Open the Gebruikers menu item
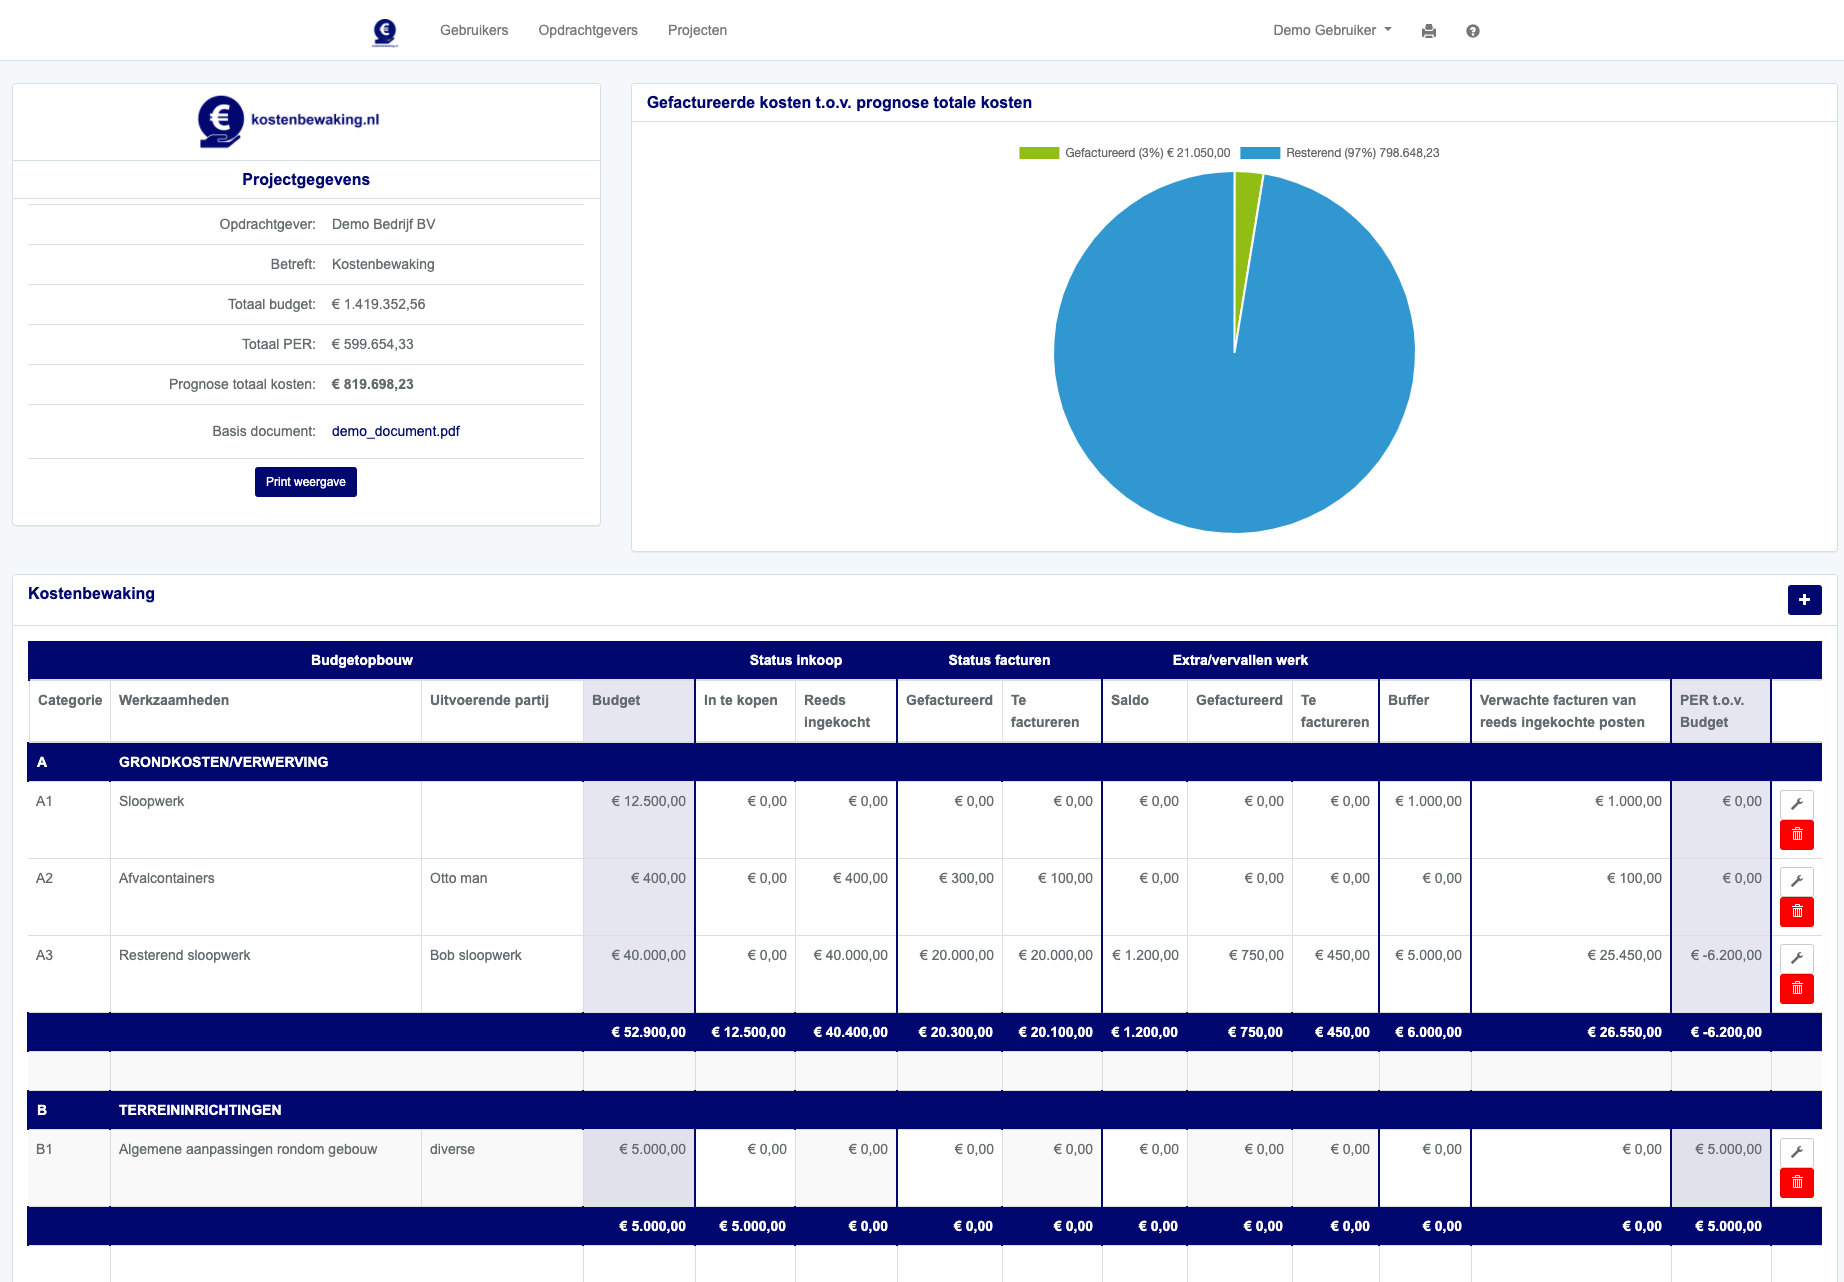 (x=474, y=30)
